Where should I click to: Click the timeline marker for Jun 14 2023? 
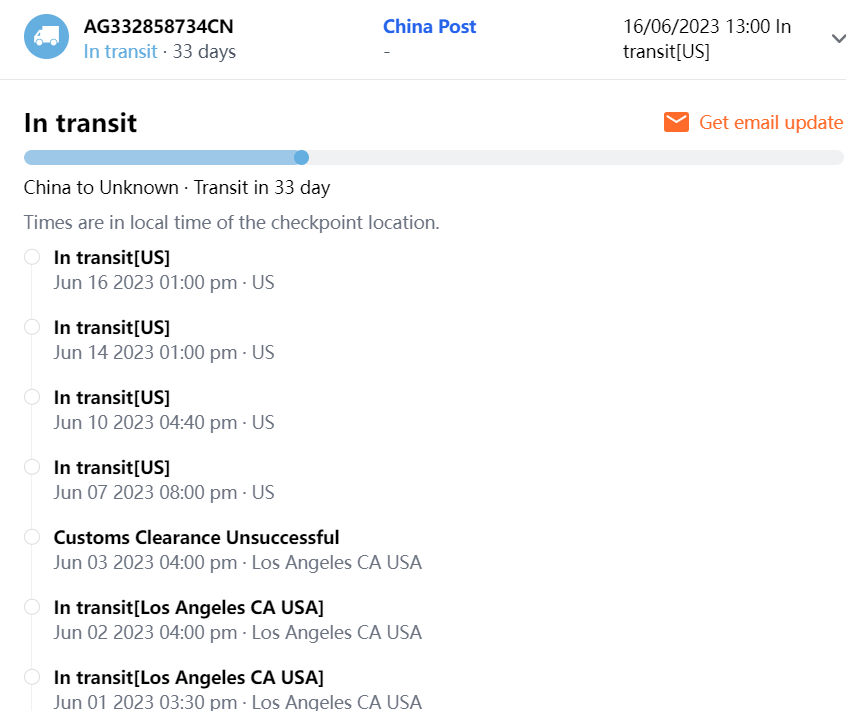[32, 327]
